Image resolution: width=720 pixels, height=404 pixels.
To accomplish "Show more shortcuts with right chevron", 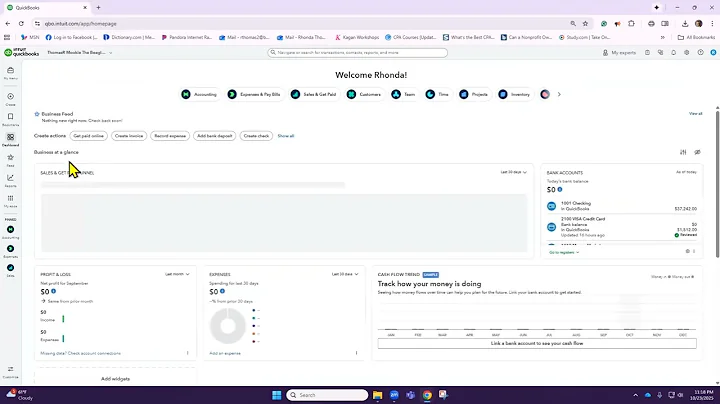I will click(559, 94).
